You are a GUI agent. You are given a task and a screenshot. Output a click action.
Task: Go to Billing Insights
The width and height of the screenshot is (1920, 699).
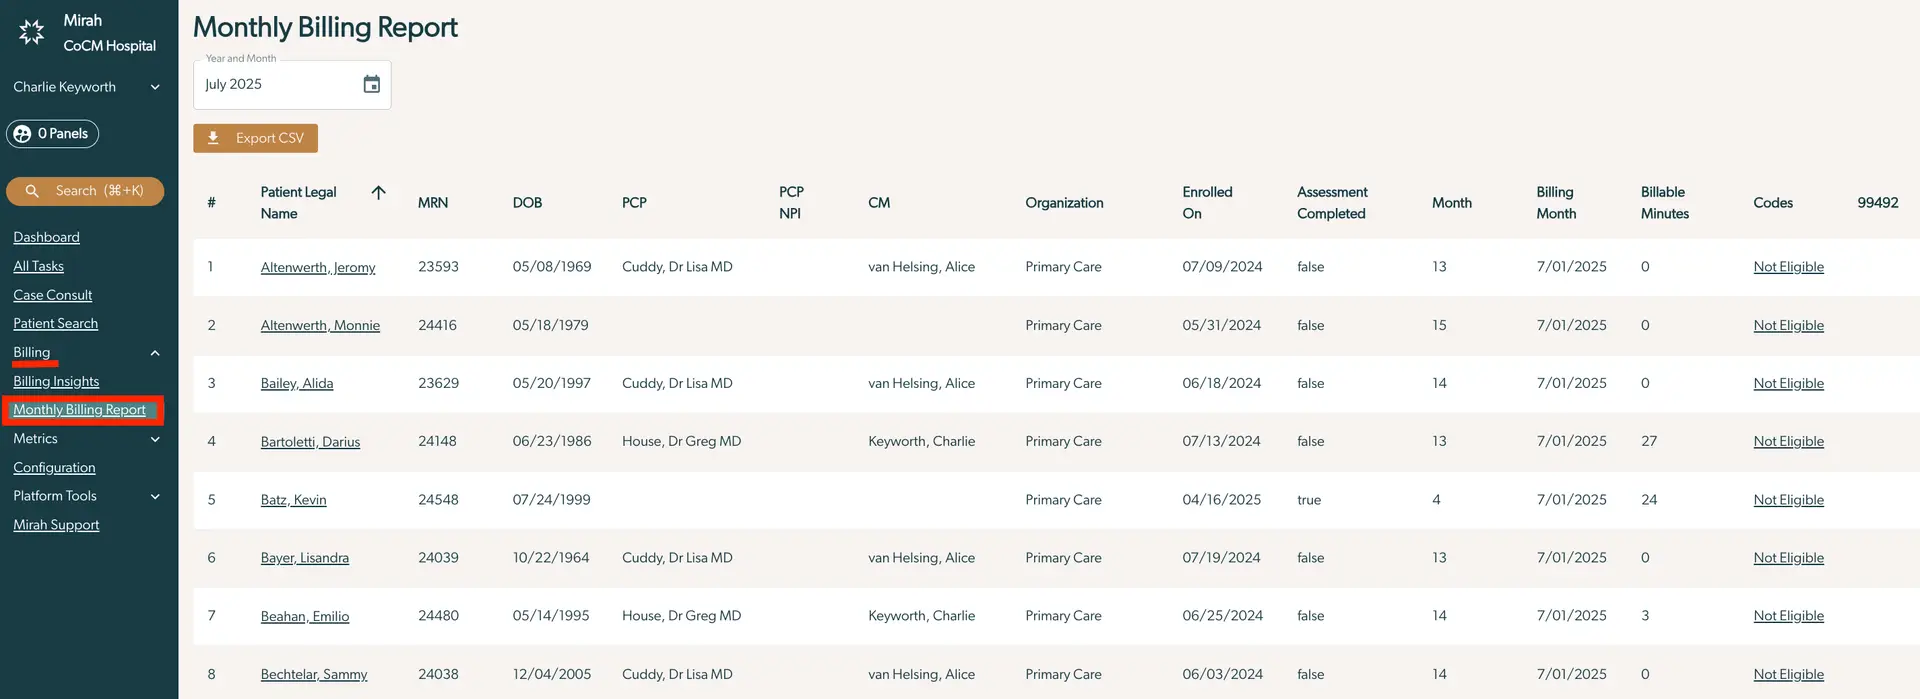pos(56,381)
